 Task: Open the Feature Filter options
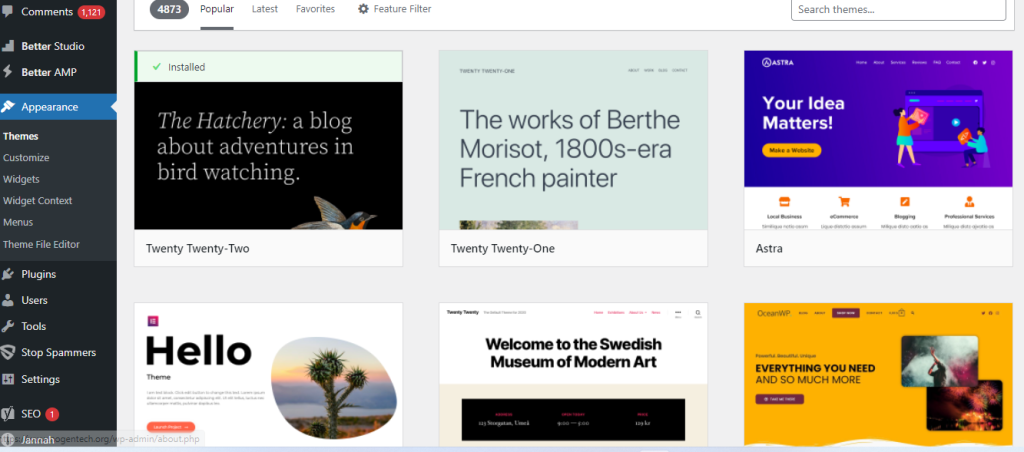[x=394, y=9]
